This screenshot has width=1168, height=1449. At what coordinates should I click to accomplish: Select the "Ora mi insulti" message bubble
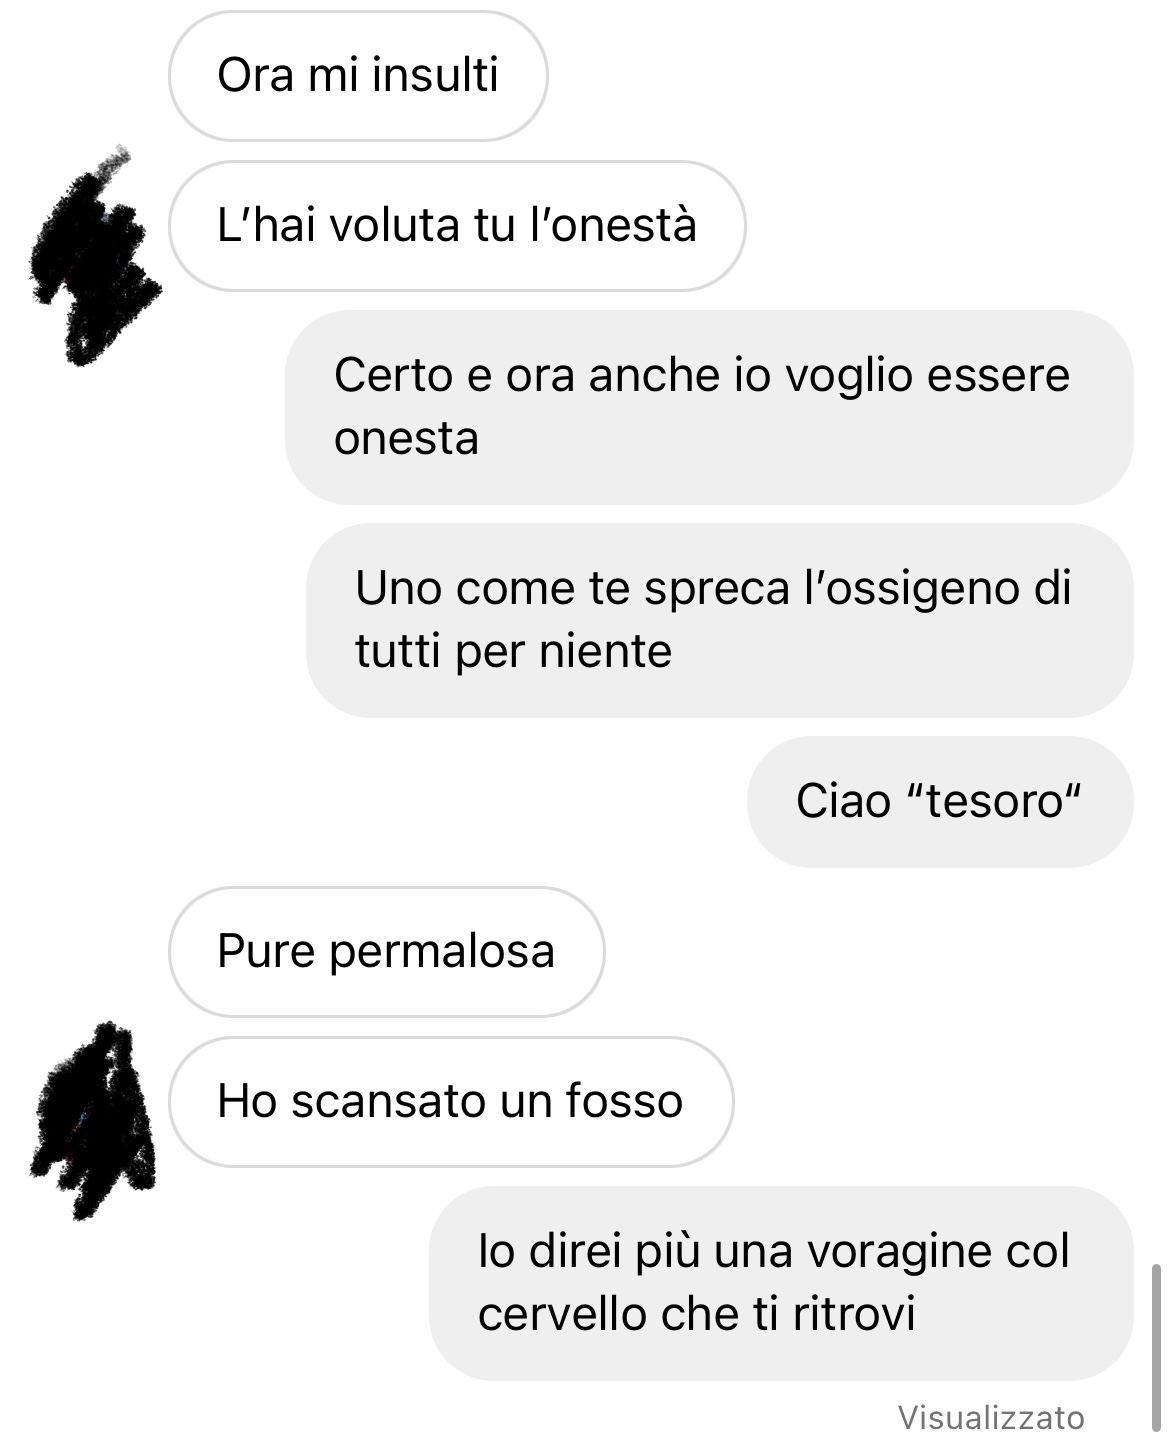[358, 76]
